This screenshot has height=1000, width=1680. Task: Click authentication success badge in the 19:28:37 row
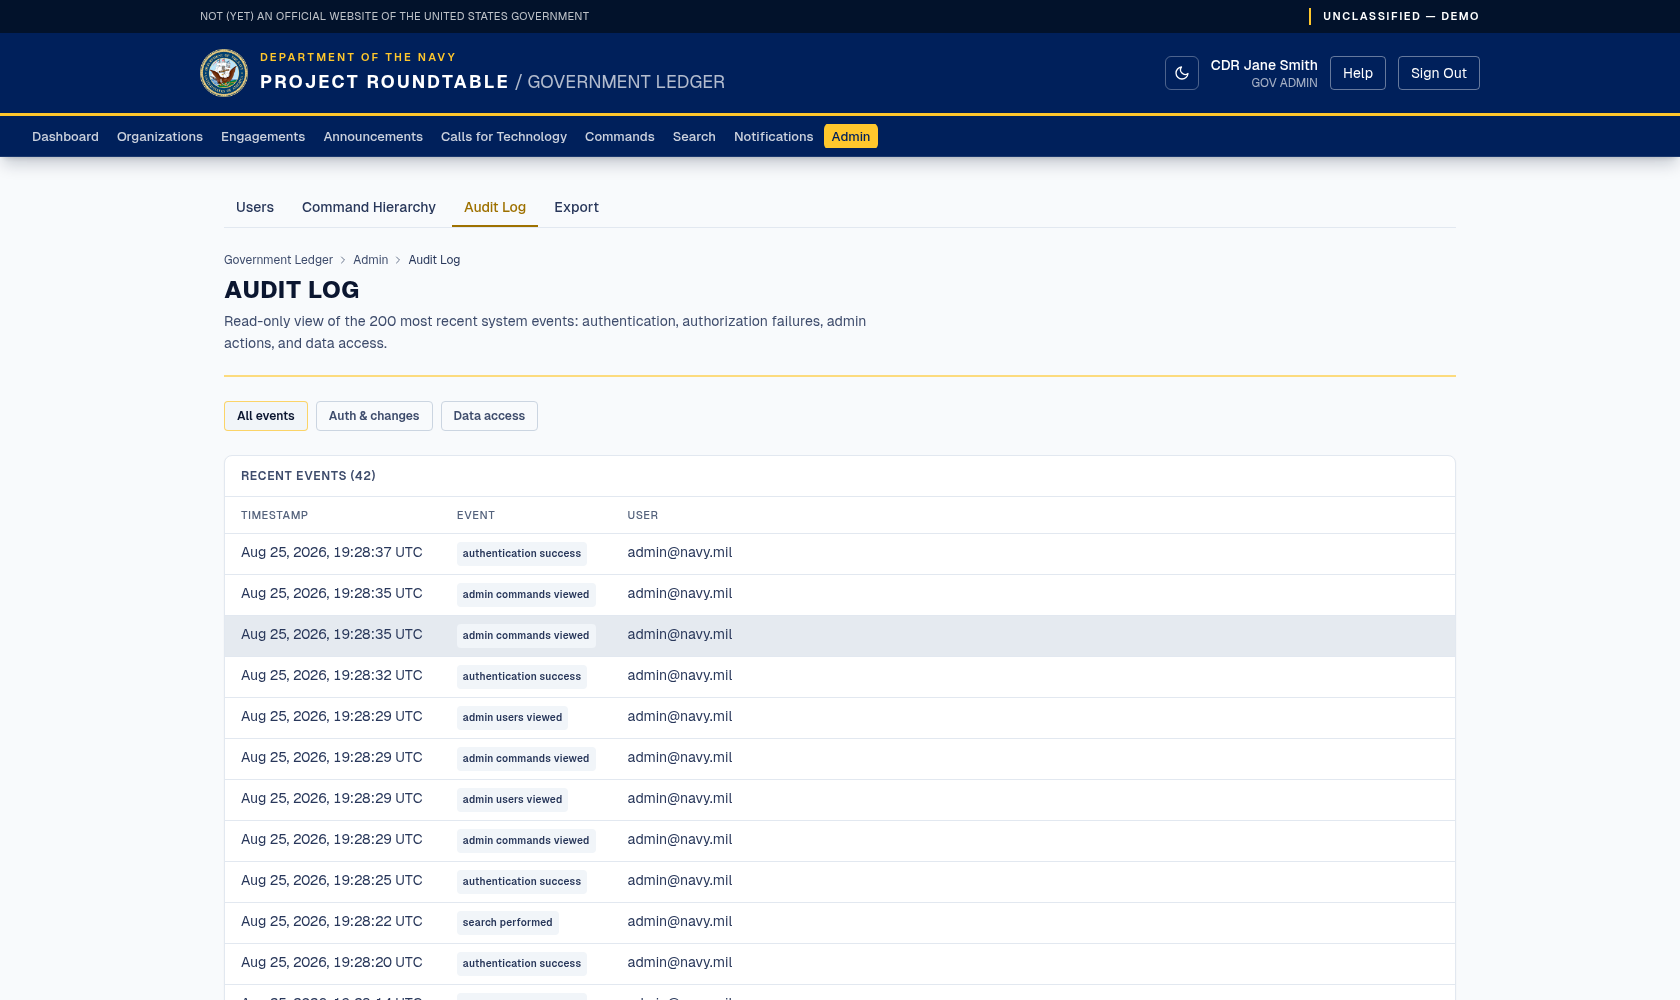click(522, 553)
